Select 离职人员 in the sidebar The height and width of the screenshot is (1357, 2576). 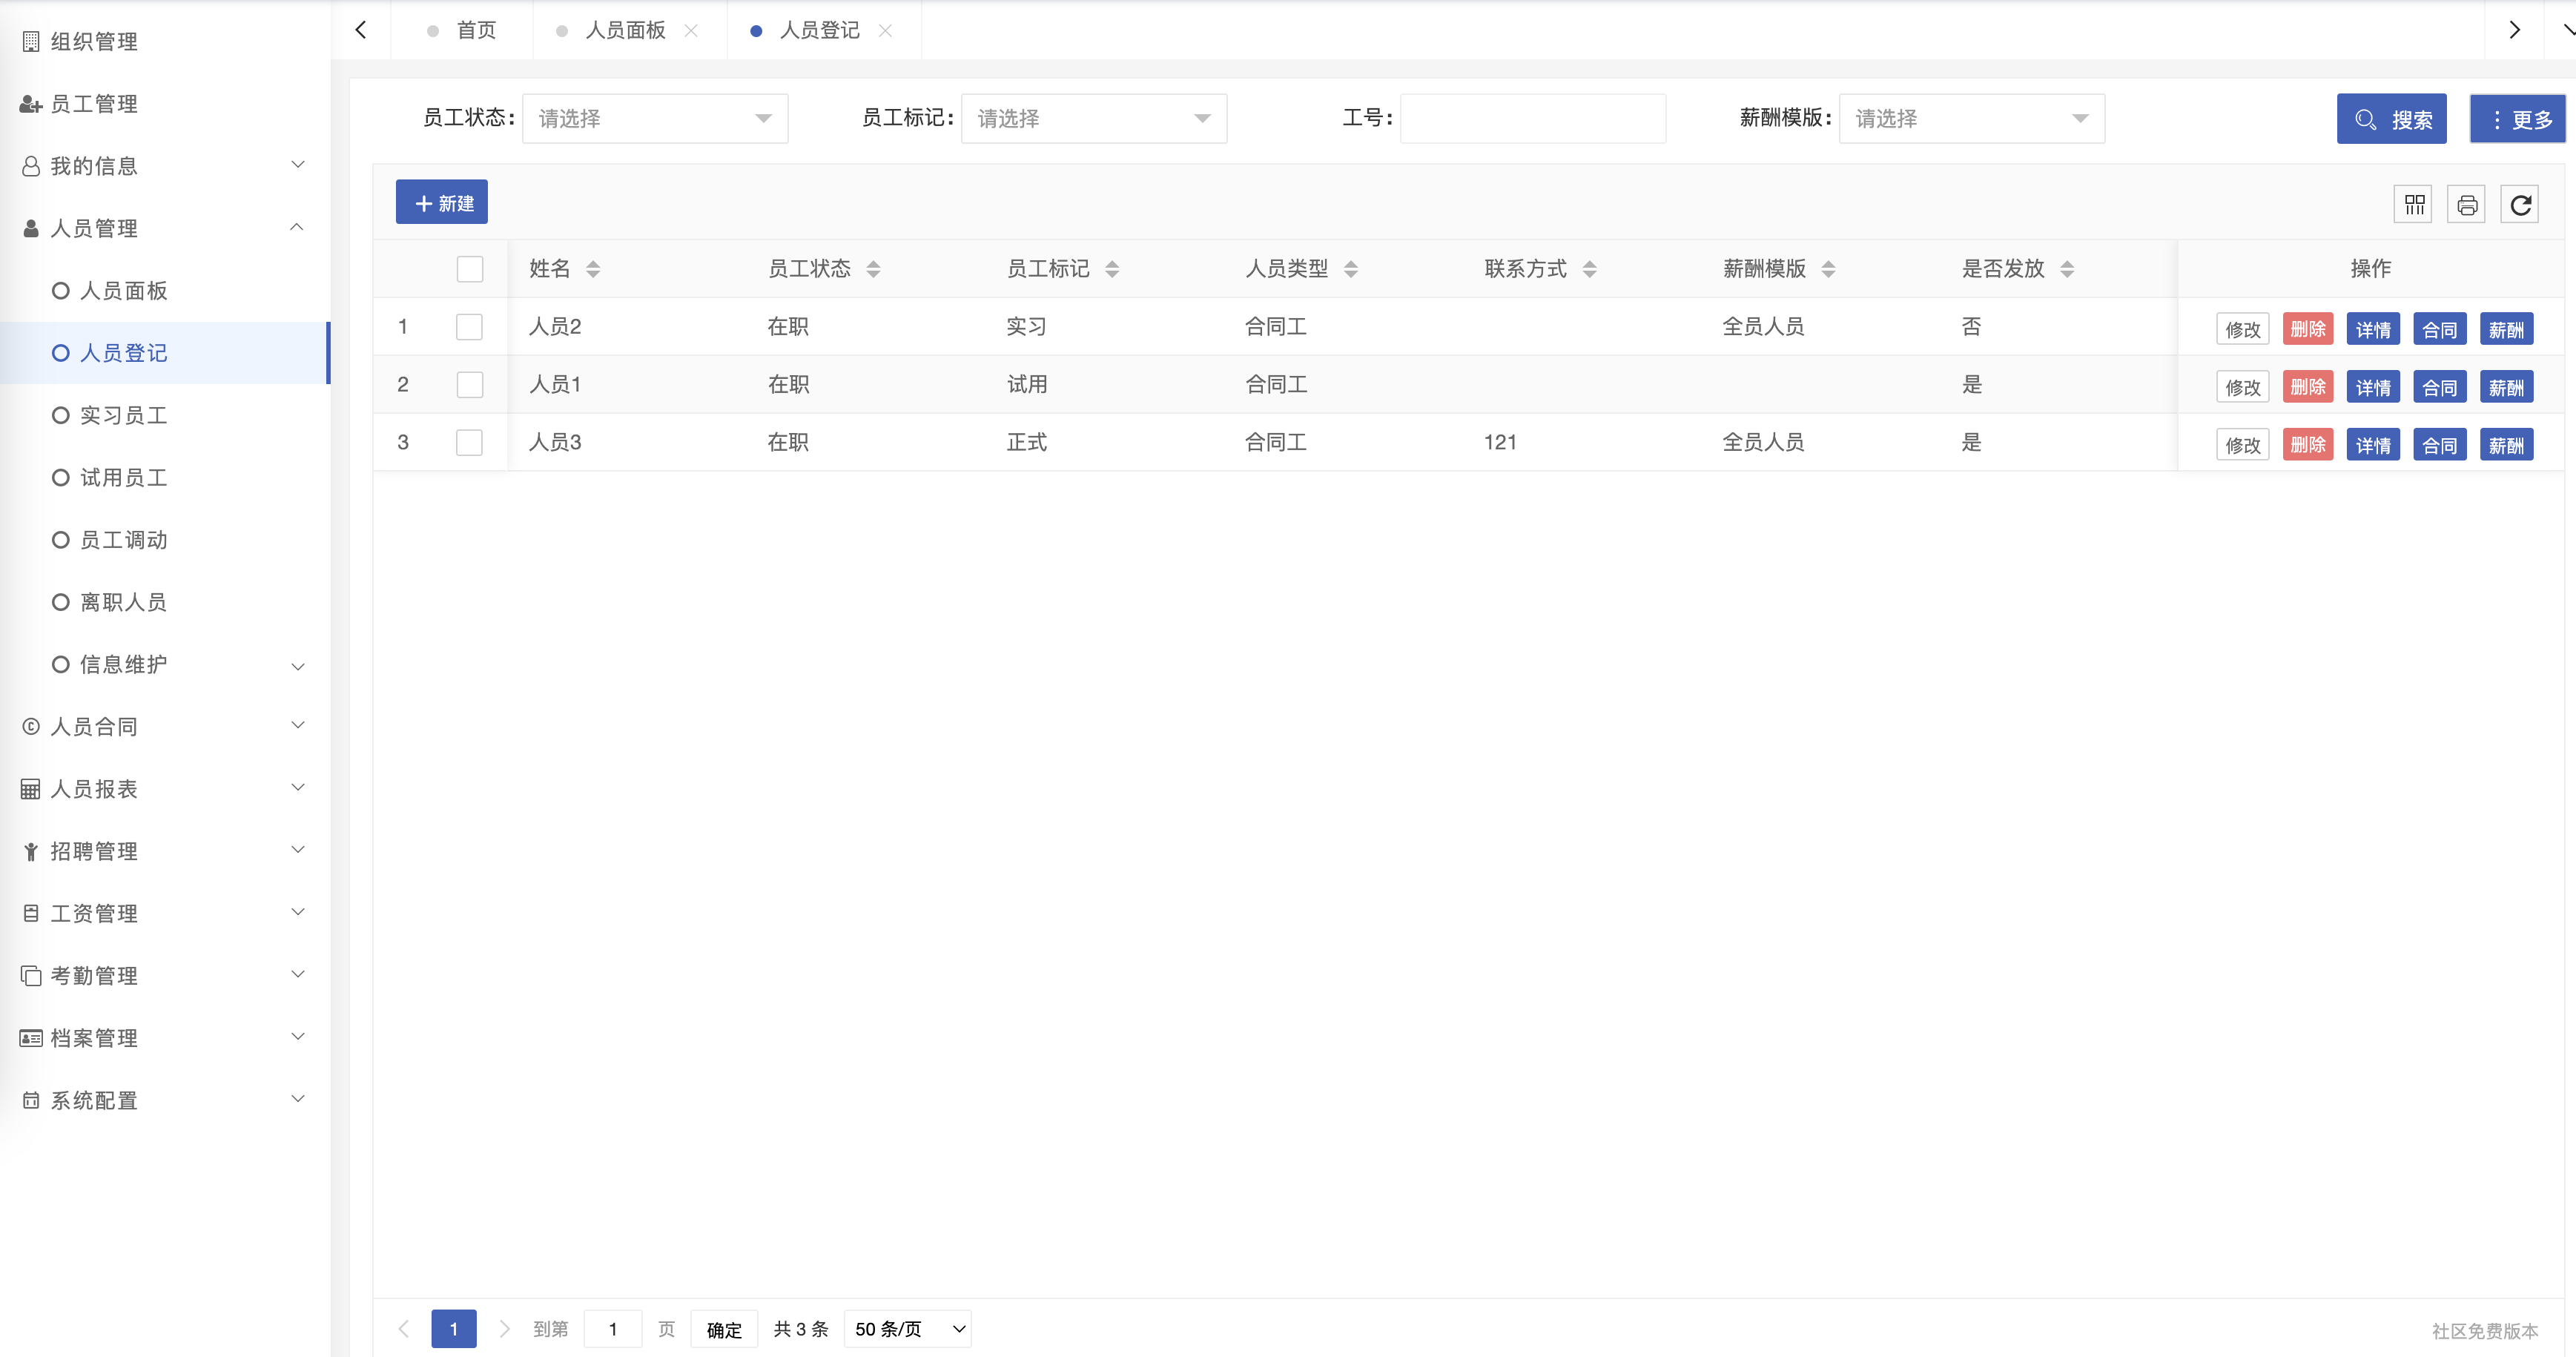click(165, 602)
